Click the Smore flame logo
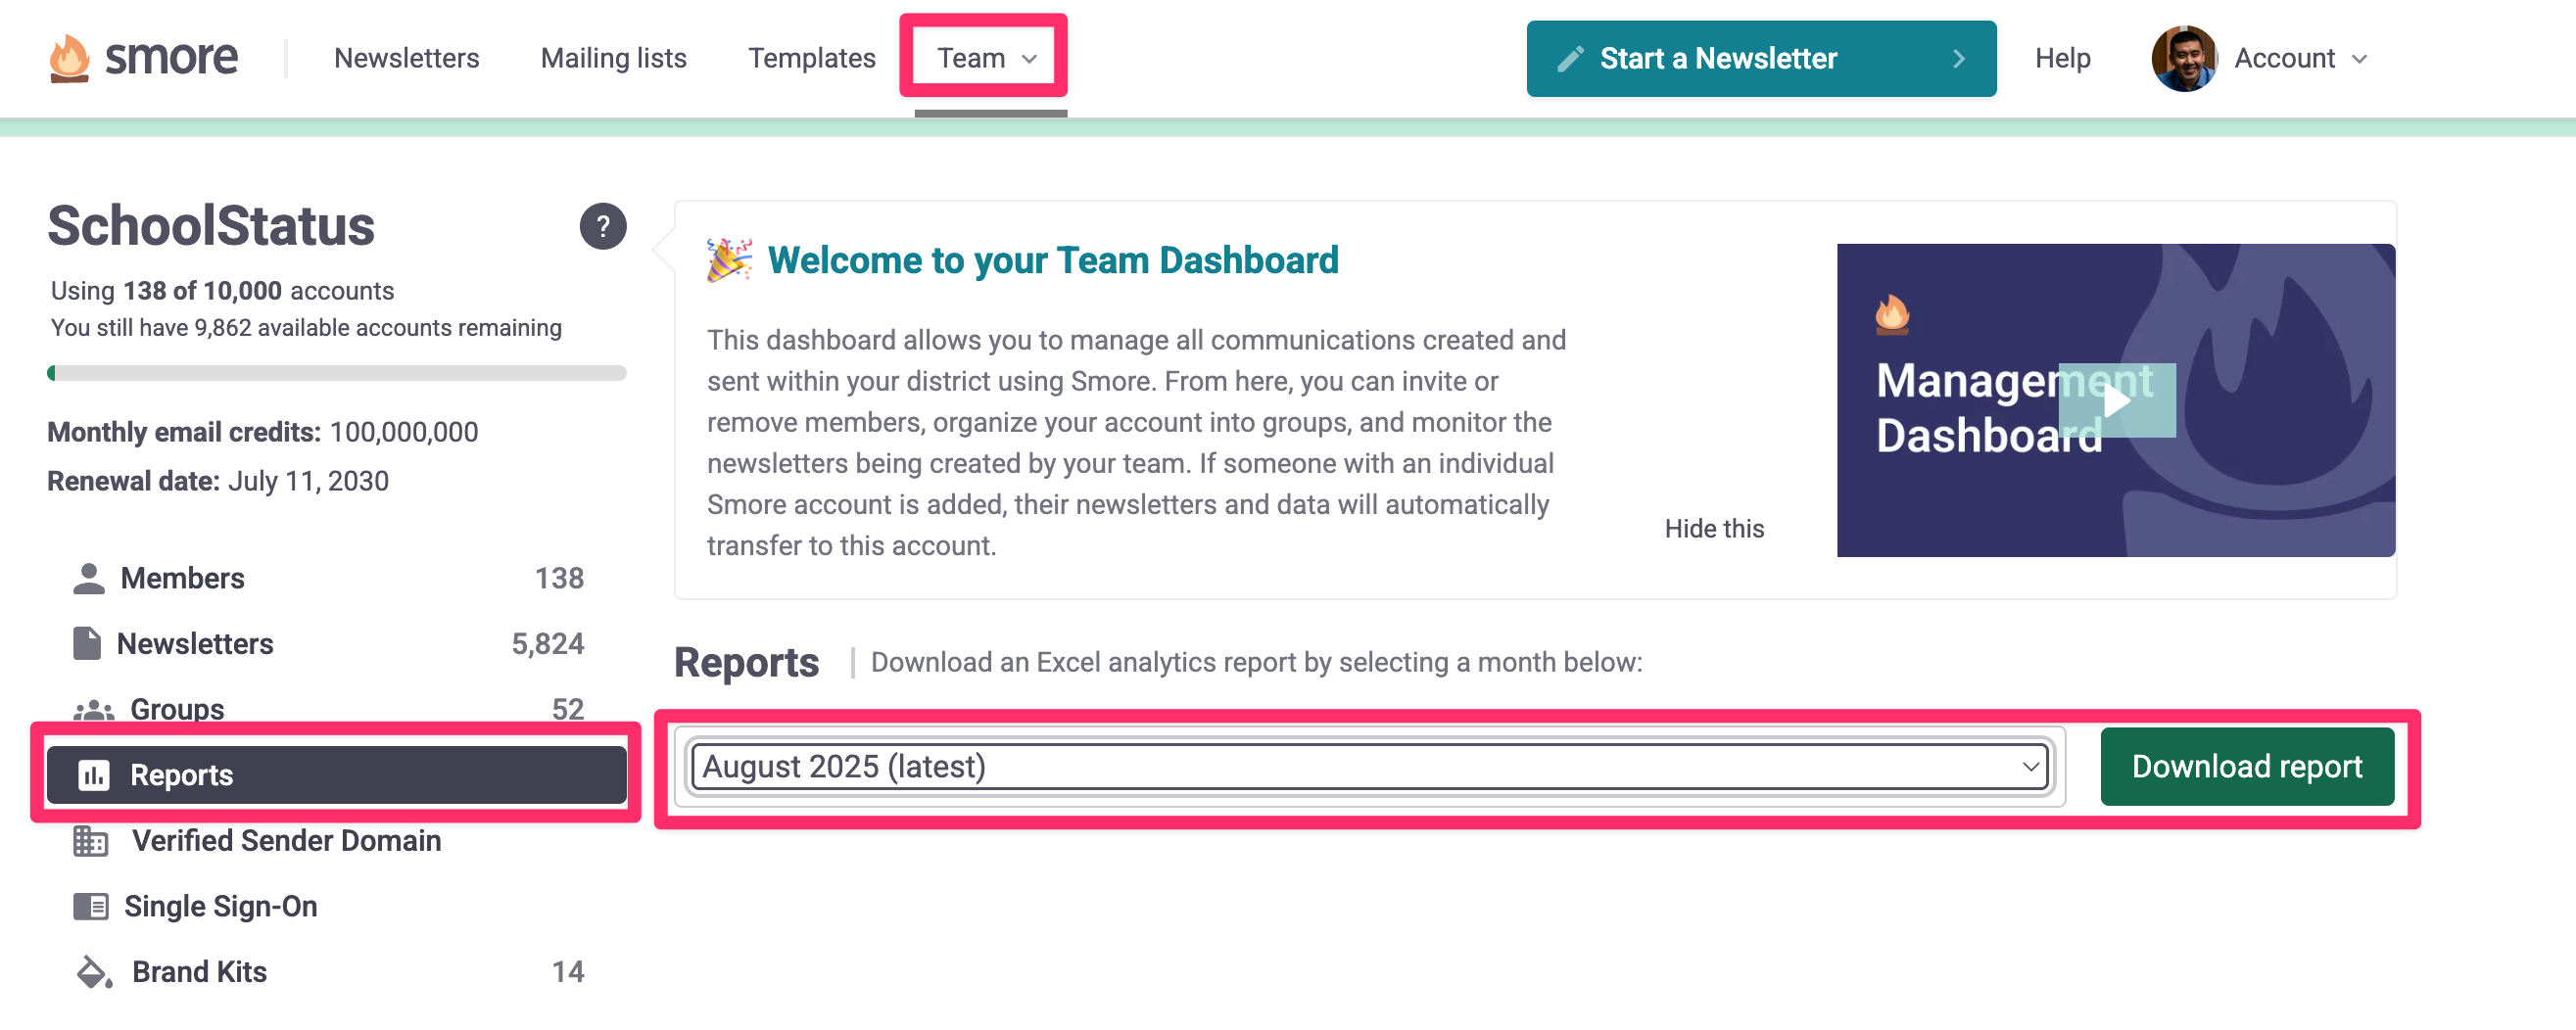Screen dimensions: 2576x1030 point(70,57)
